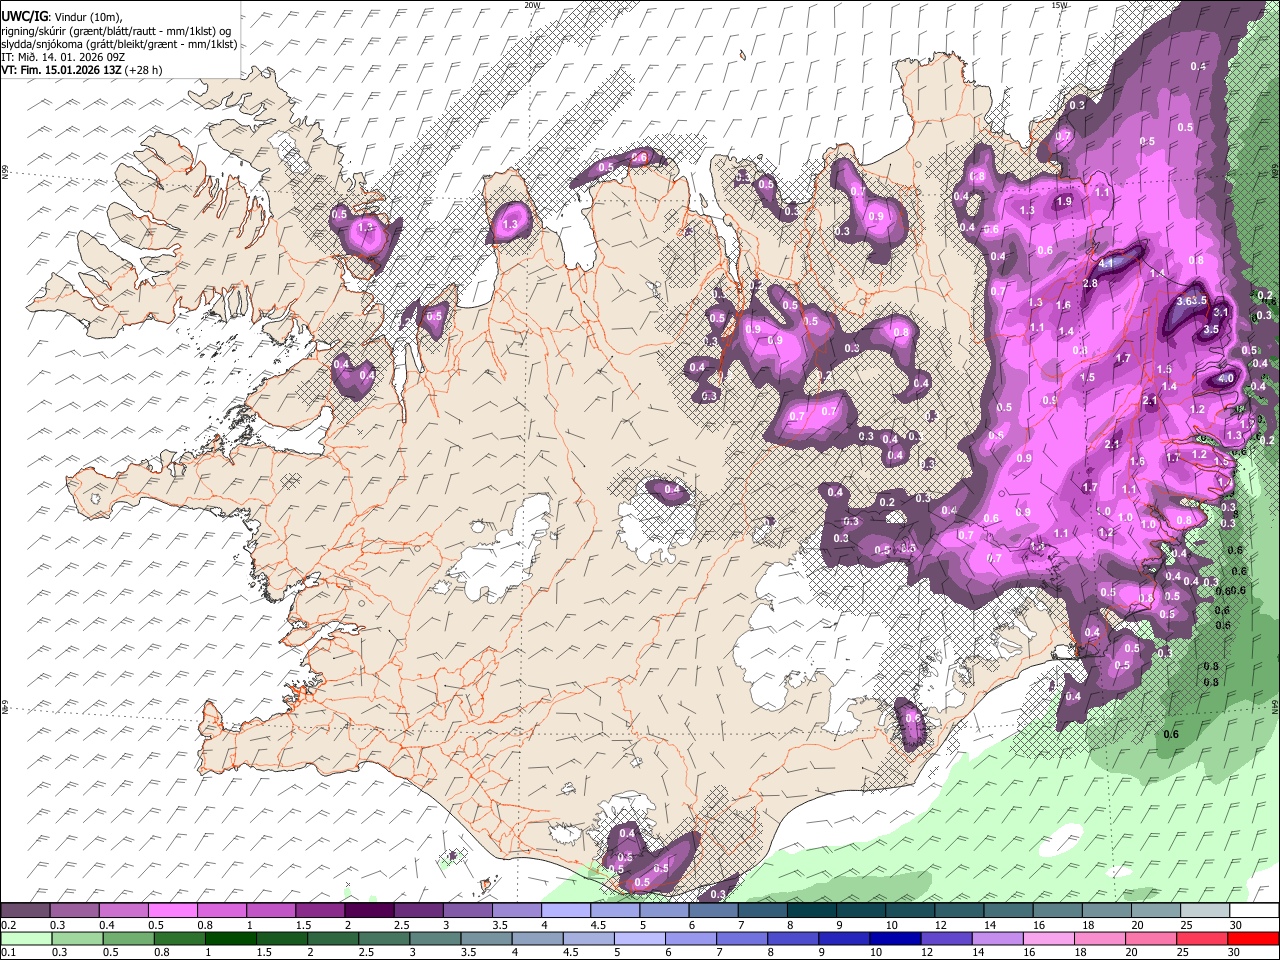Screen dimensions: 1280x960
Task: Click the '2.8' precipitation value on the map
Action: click(x=1090, y=283)
